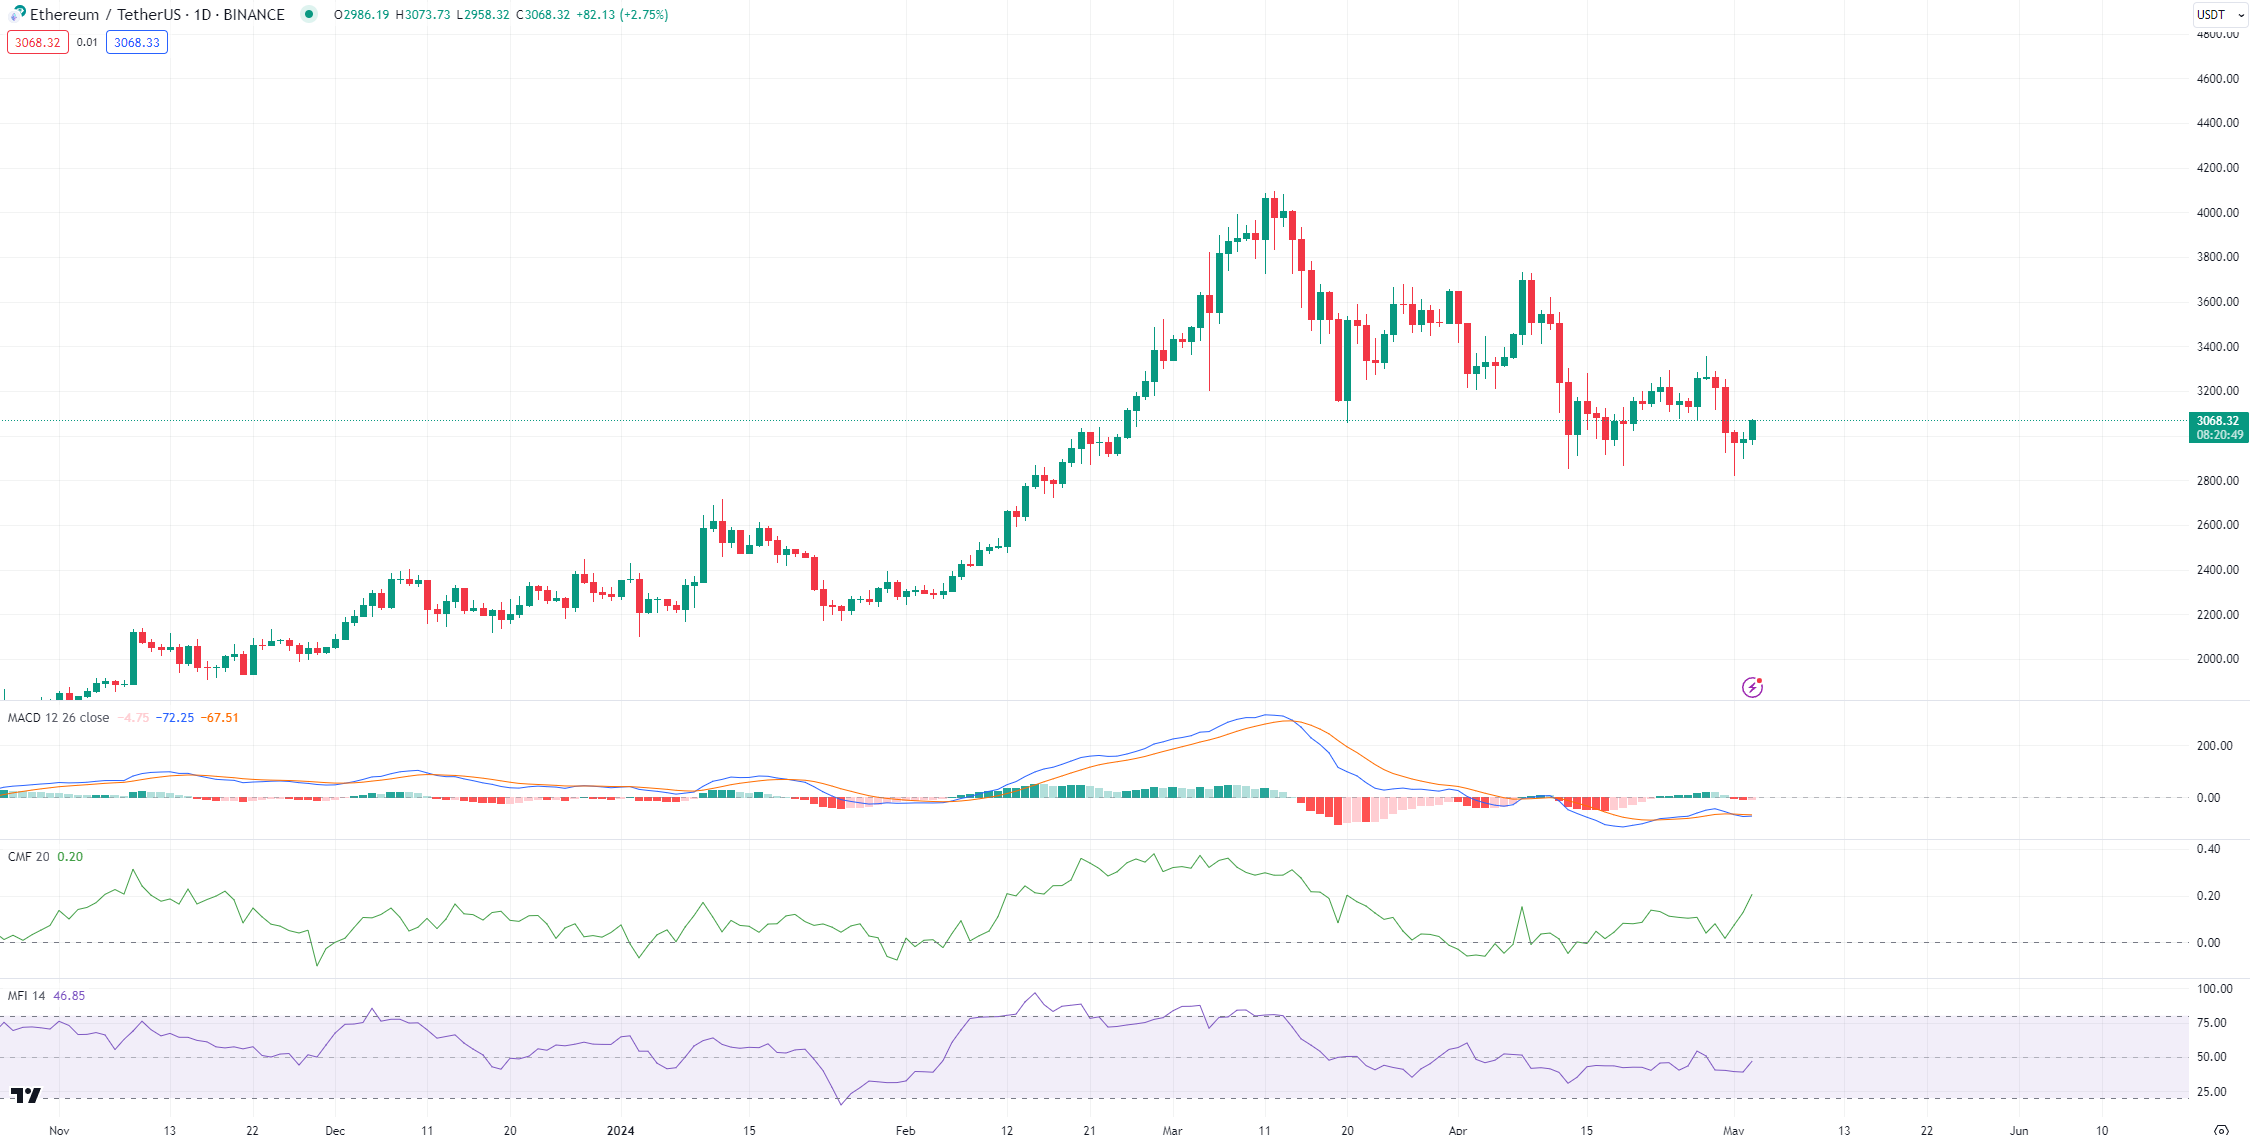Click the red sell price 3068.32 button

[38, 42]
